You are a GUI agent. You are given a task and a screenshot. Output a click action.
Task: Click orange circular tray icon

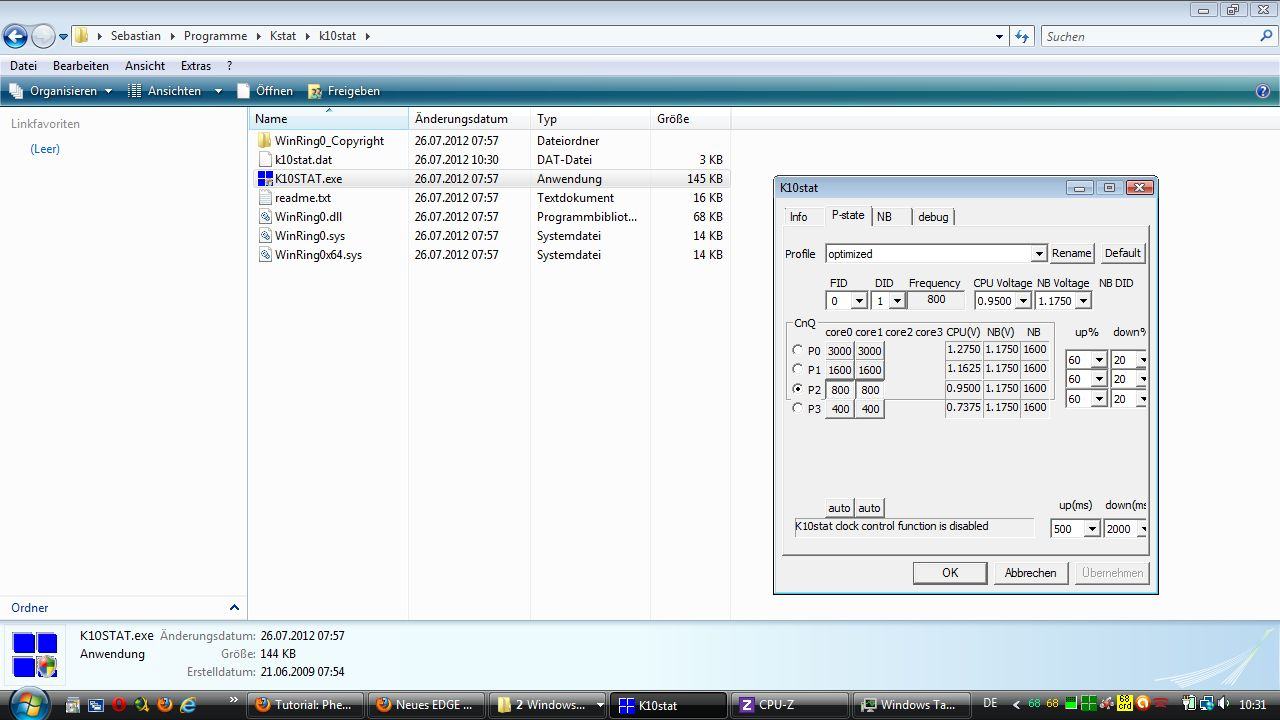pos(1143,704)
